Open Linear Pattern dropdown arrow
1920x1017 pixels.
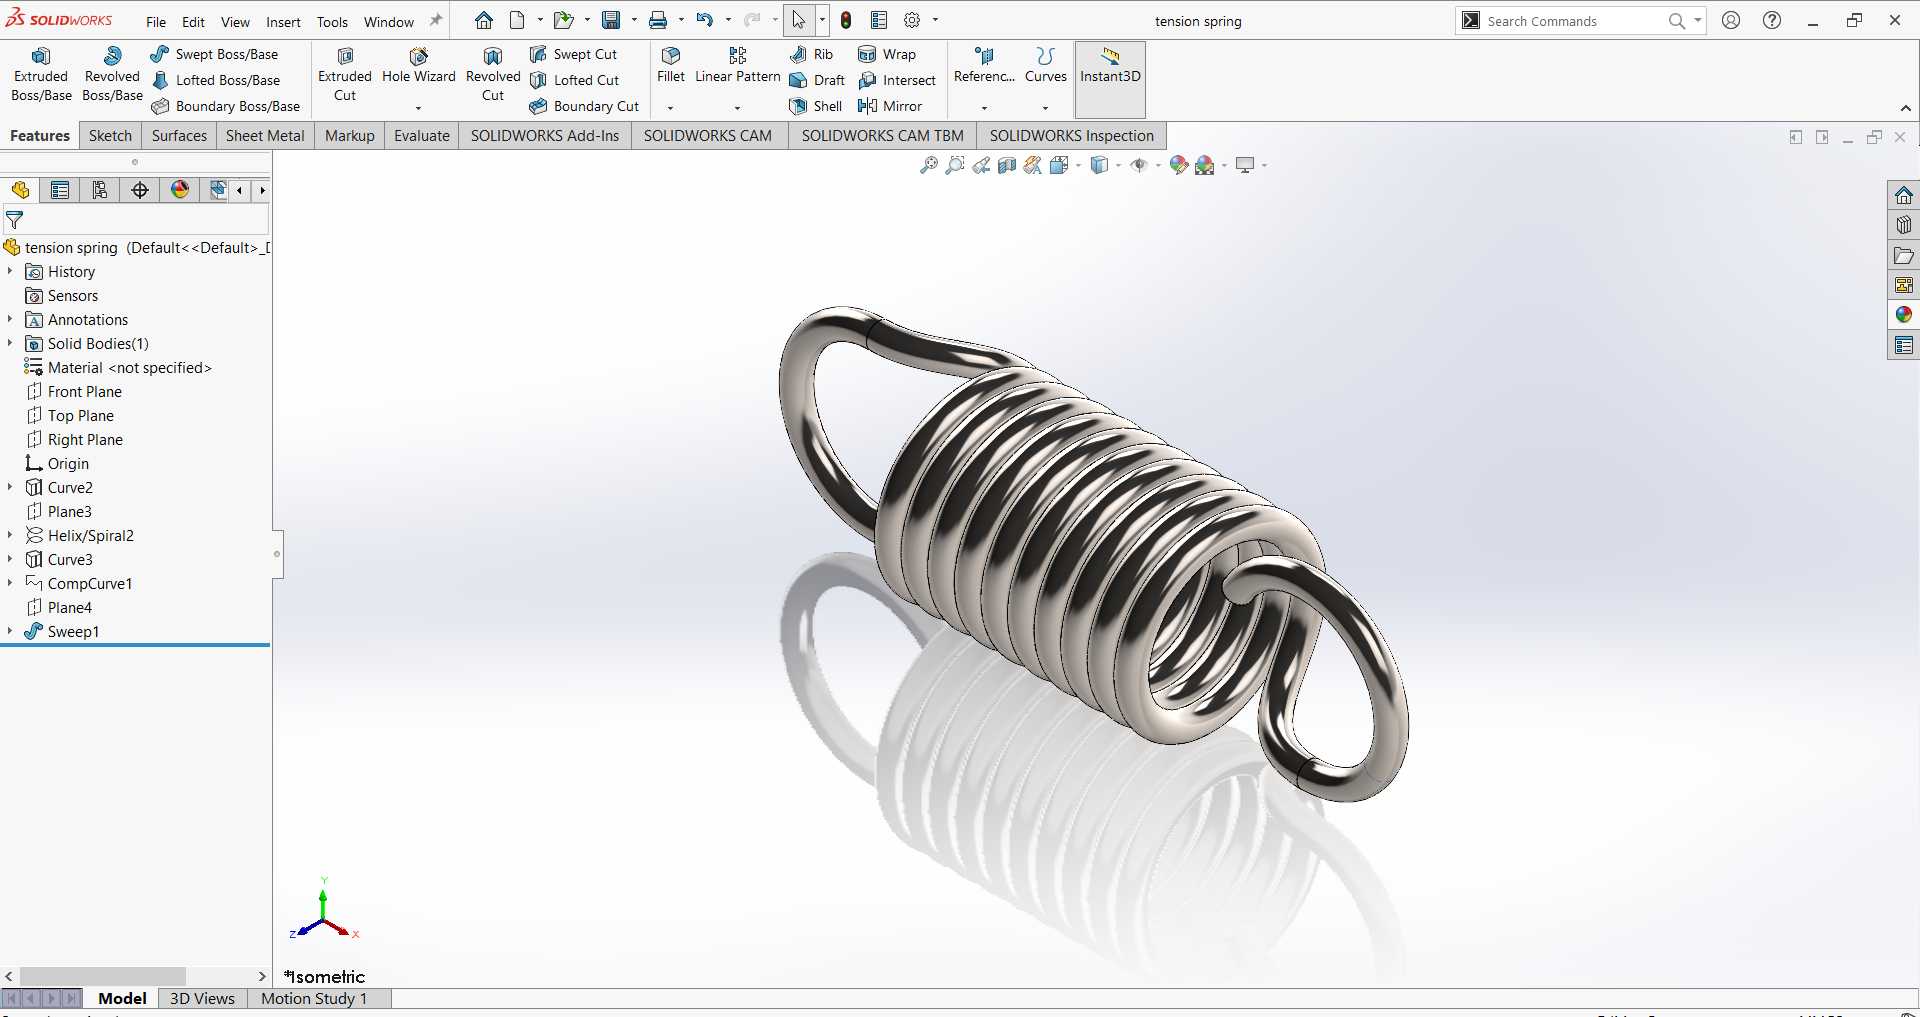pos(738,107)
